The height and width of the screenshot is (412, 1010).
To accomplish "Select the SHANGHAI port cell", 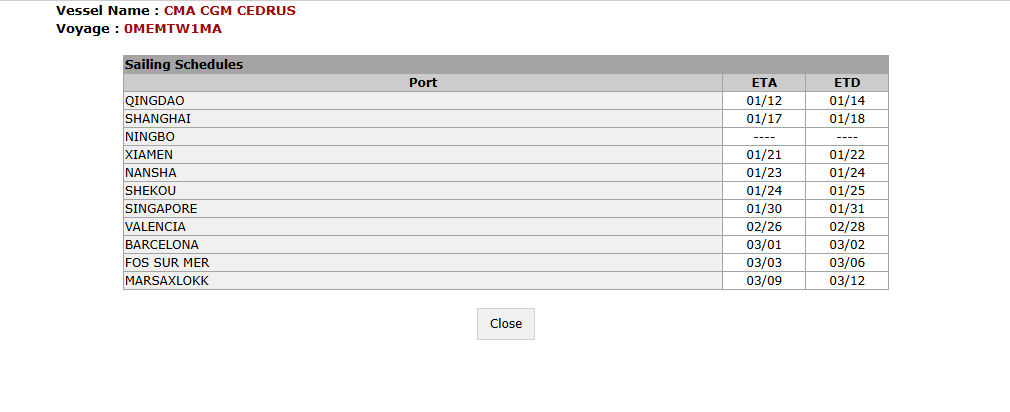I will point(158,119).
